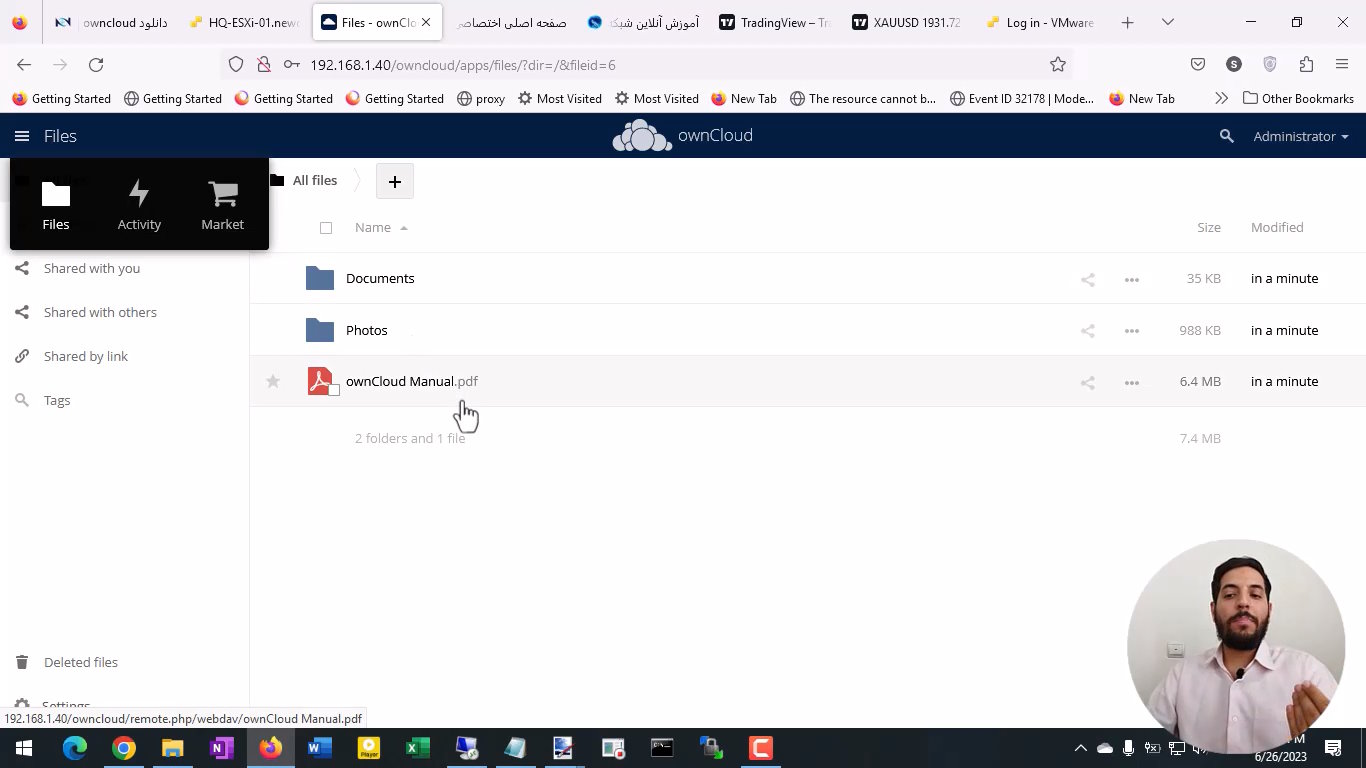Screen dimensions: 1366x768
Task: Open Event ID 32178 bookmark
Action: click(1022, 99)
